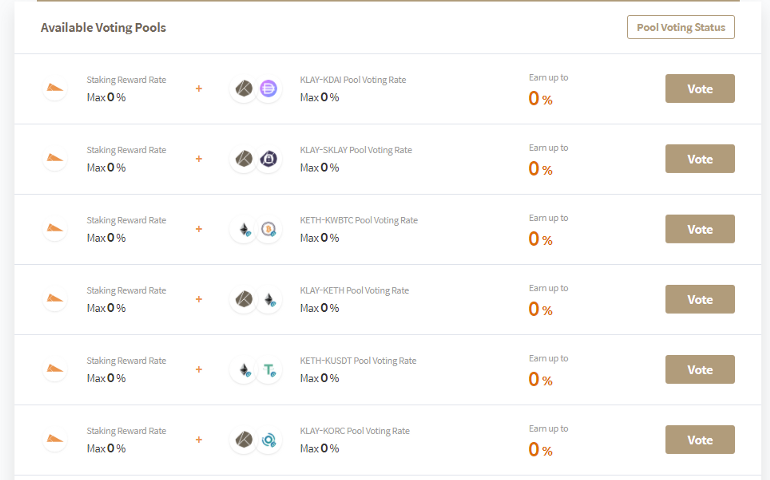The image size is (770, 480).
Task: Click the KETH icon in KLAY-KETH row
Action: (270, 299)
